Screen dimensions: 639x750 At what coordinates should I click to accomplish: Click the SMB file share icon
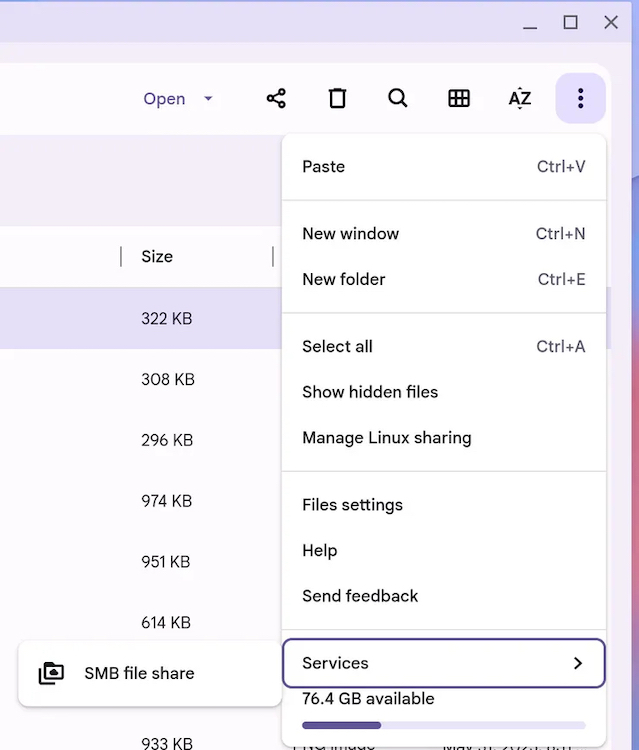51,674
